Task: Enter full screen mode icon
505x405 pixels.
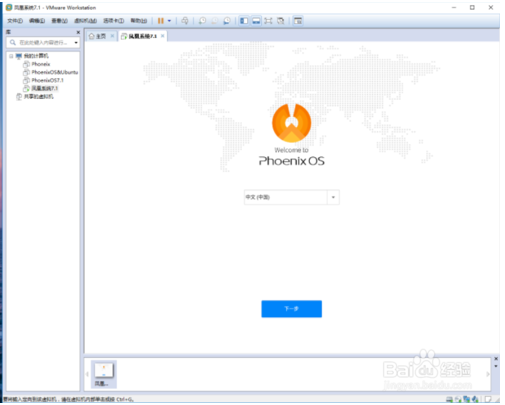Action: (268, 21)
